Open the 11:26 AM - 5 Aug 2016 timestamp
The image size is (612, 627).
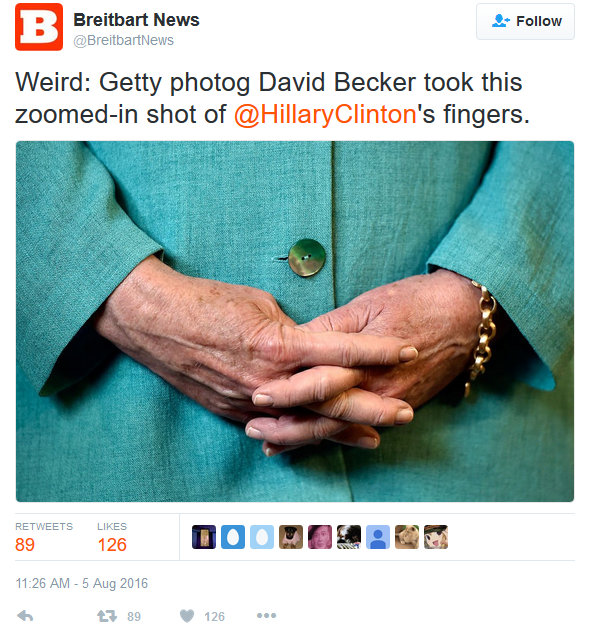(82, 583)
